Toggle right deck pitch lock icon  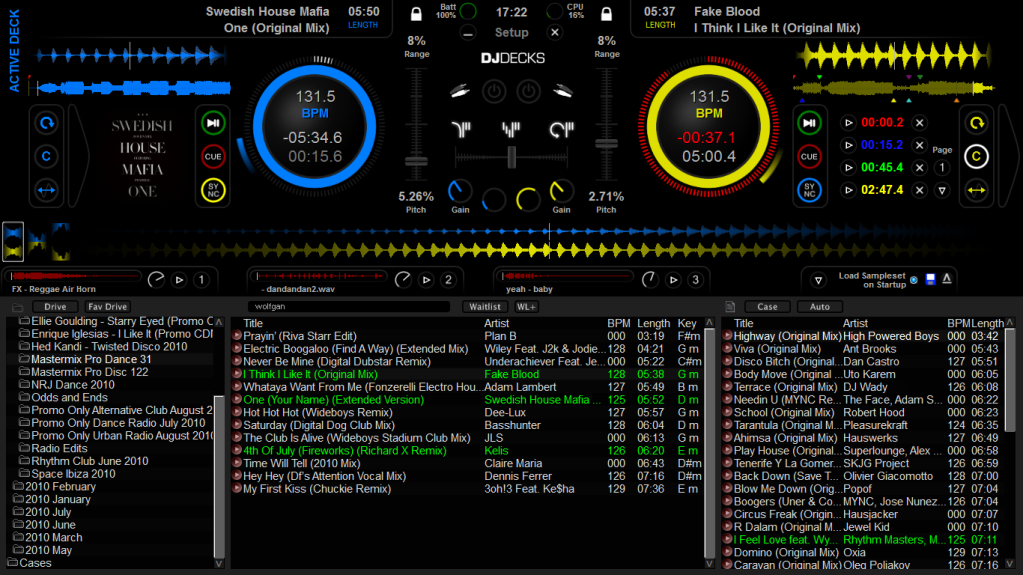pos(606,14)
